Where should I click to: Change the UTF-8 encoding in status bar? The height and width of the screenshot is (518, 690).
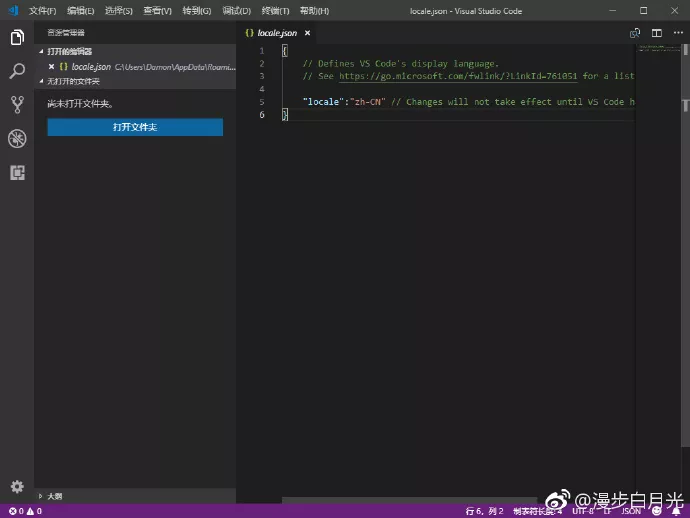coord(583,511)
